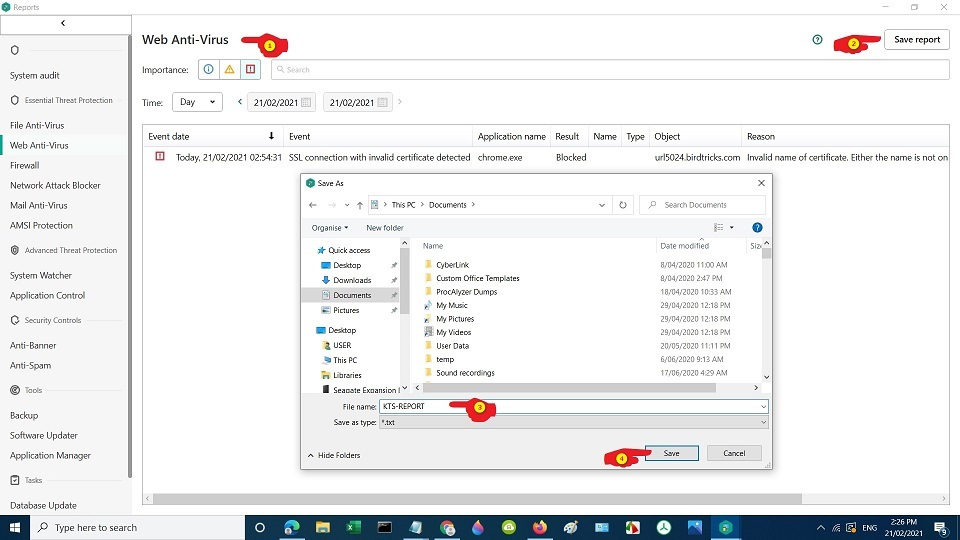Change the file list view layout icon
Screen dimensions: 960x540
pos(719,228)
